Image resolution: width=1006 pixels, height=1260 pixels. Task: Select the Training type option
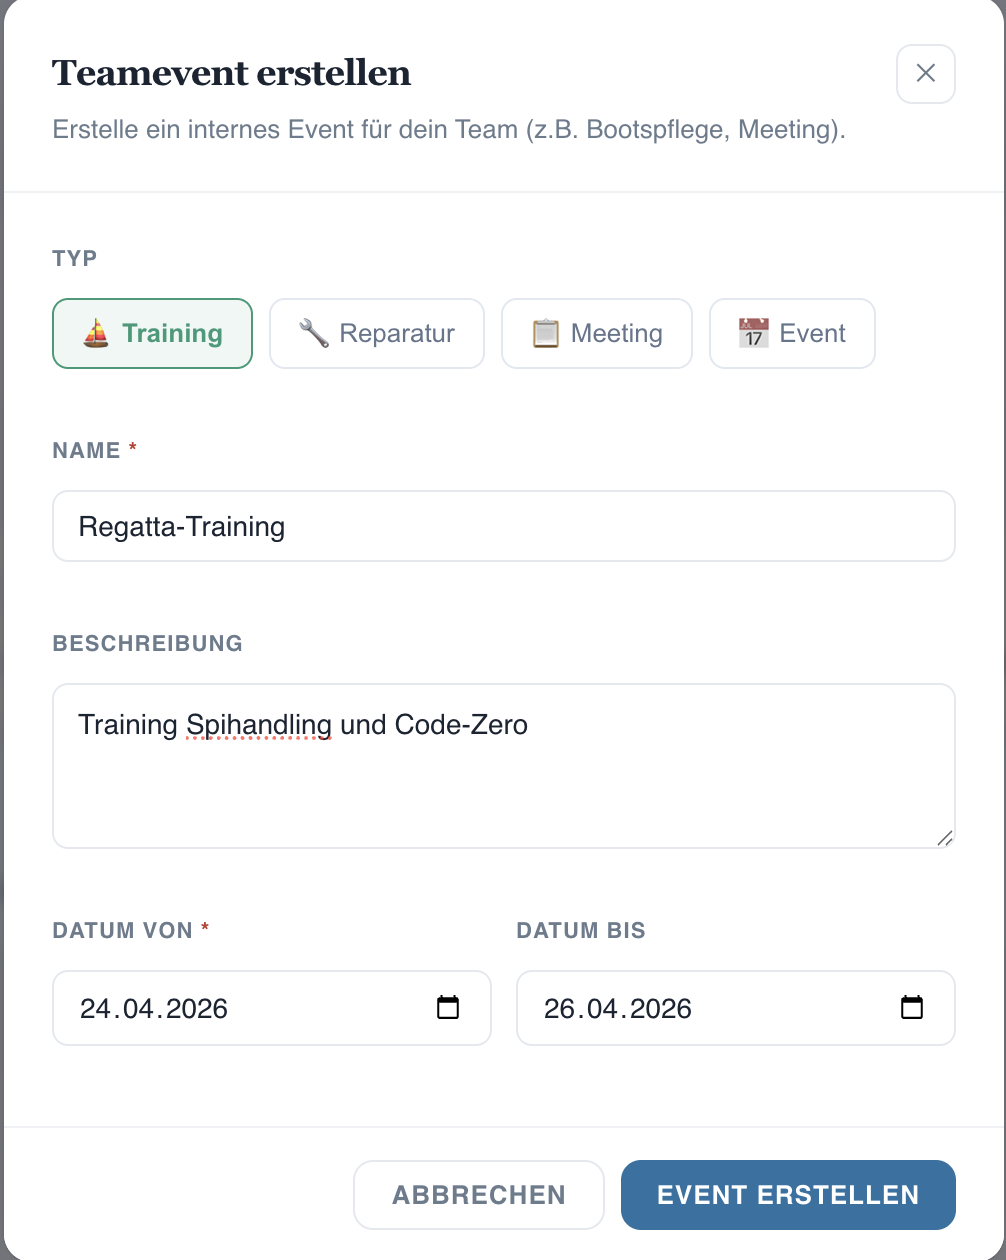pyautogui.click(x=172, y=333)
